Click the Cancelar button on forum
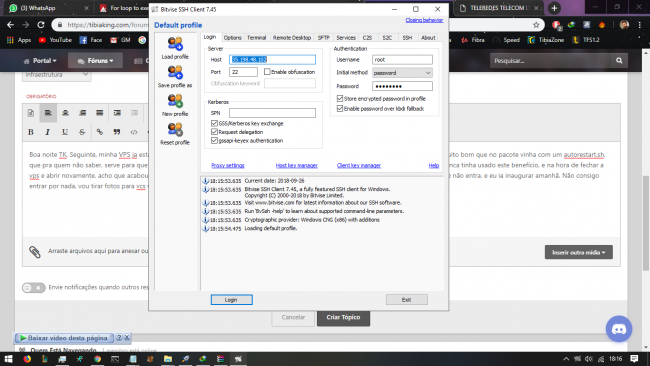This screenshot has height=366, width=650. coord(293,318)
